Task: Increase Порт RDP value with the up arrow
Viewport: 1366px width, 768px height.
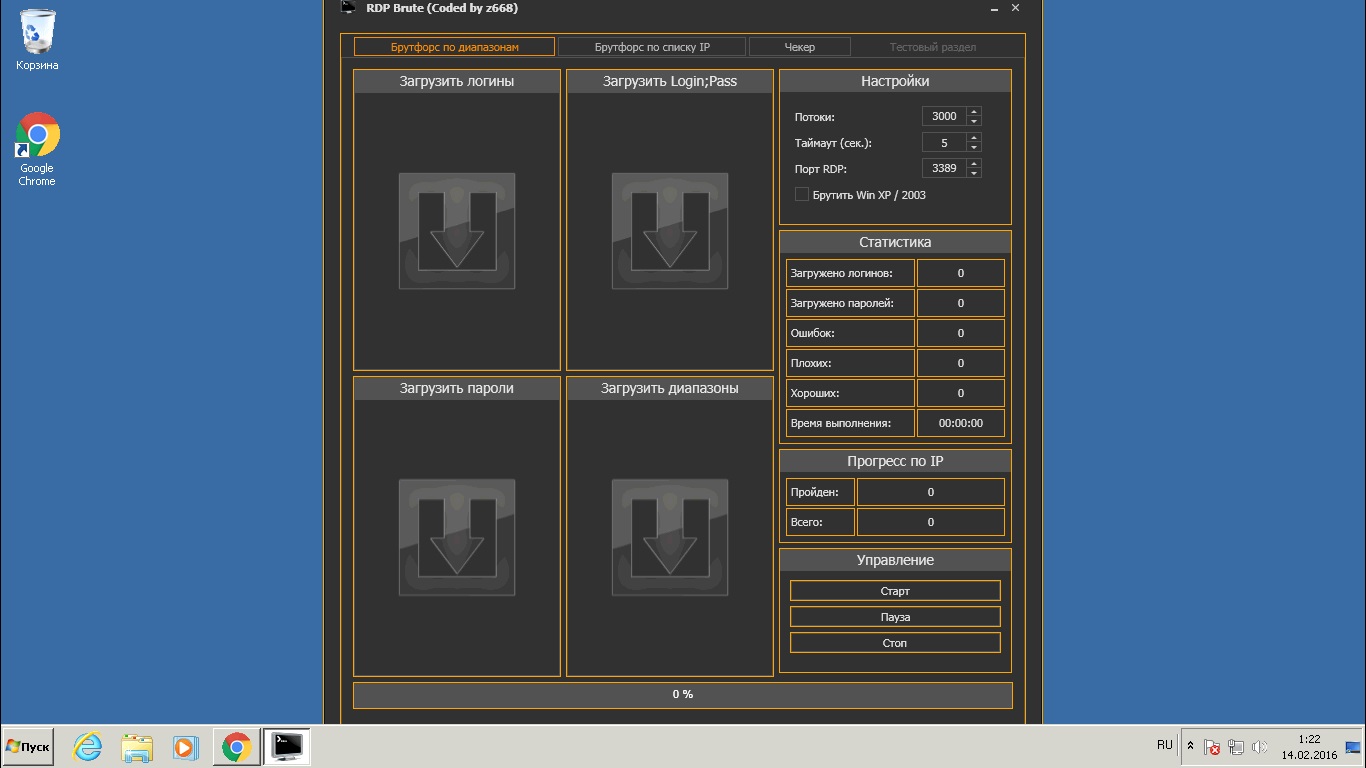Action: 974,163
